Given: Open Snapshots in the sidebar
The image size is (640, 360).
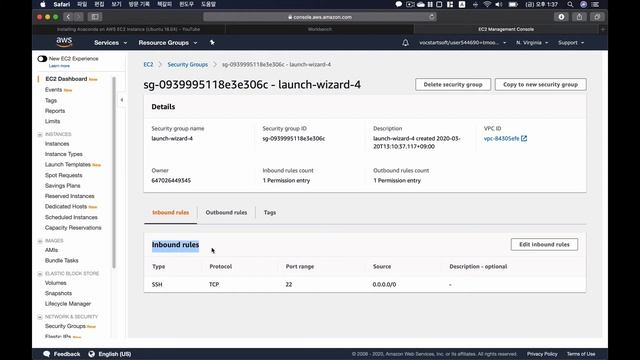Looking at the screenshot, I should pyautogui.click(x=58, y=293).
